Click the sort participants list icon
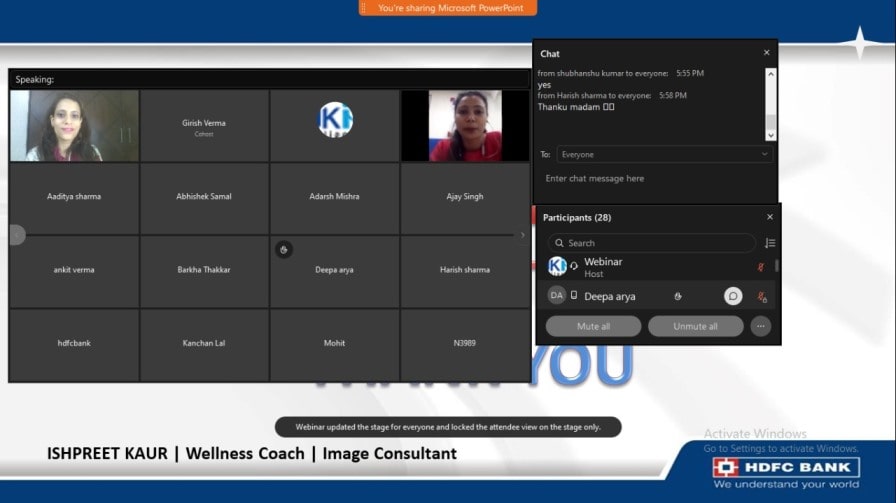Viewport: 896px width, 503px height. click(769, 243)
